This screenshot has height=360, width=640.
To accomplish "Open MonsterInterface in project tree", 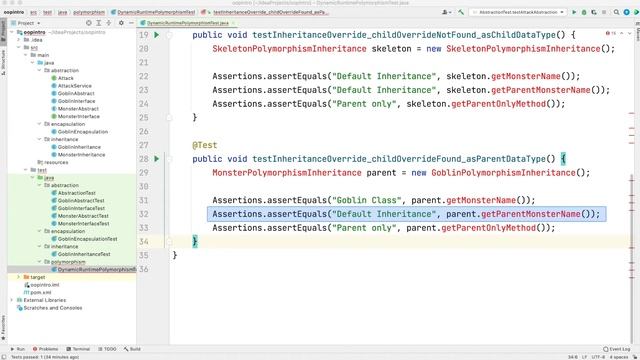I will pyautogui.click(x=76, y=117).
